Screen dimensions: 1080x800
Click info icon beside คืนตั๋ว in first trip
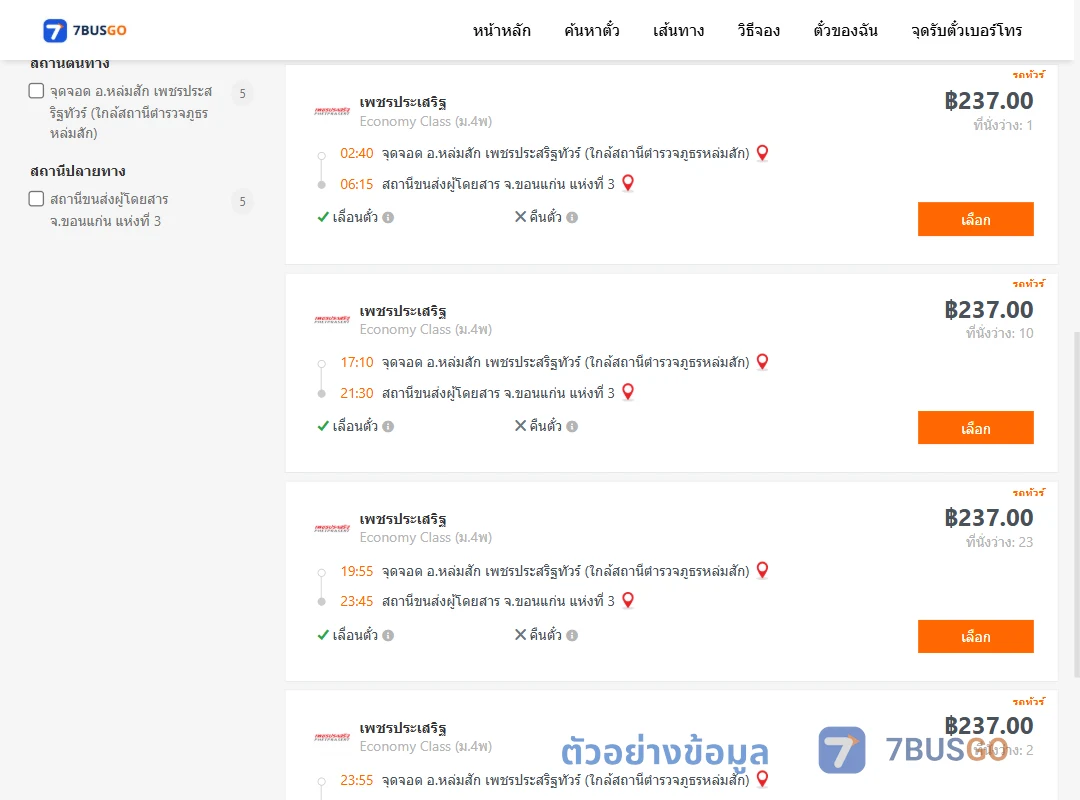click(572, 218)
